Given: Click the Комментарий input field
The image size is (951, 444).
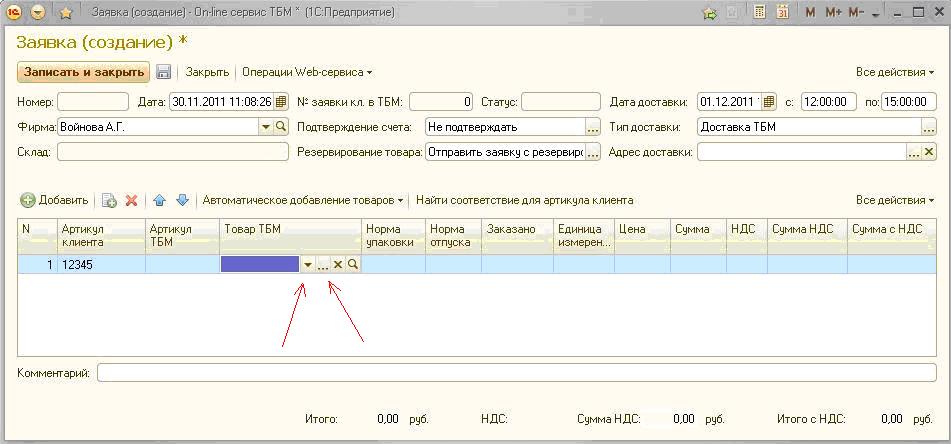Looking at the screenshot, I should tap(517, 372).
